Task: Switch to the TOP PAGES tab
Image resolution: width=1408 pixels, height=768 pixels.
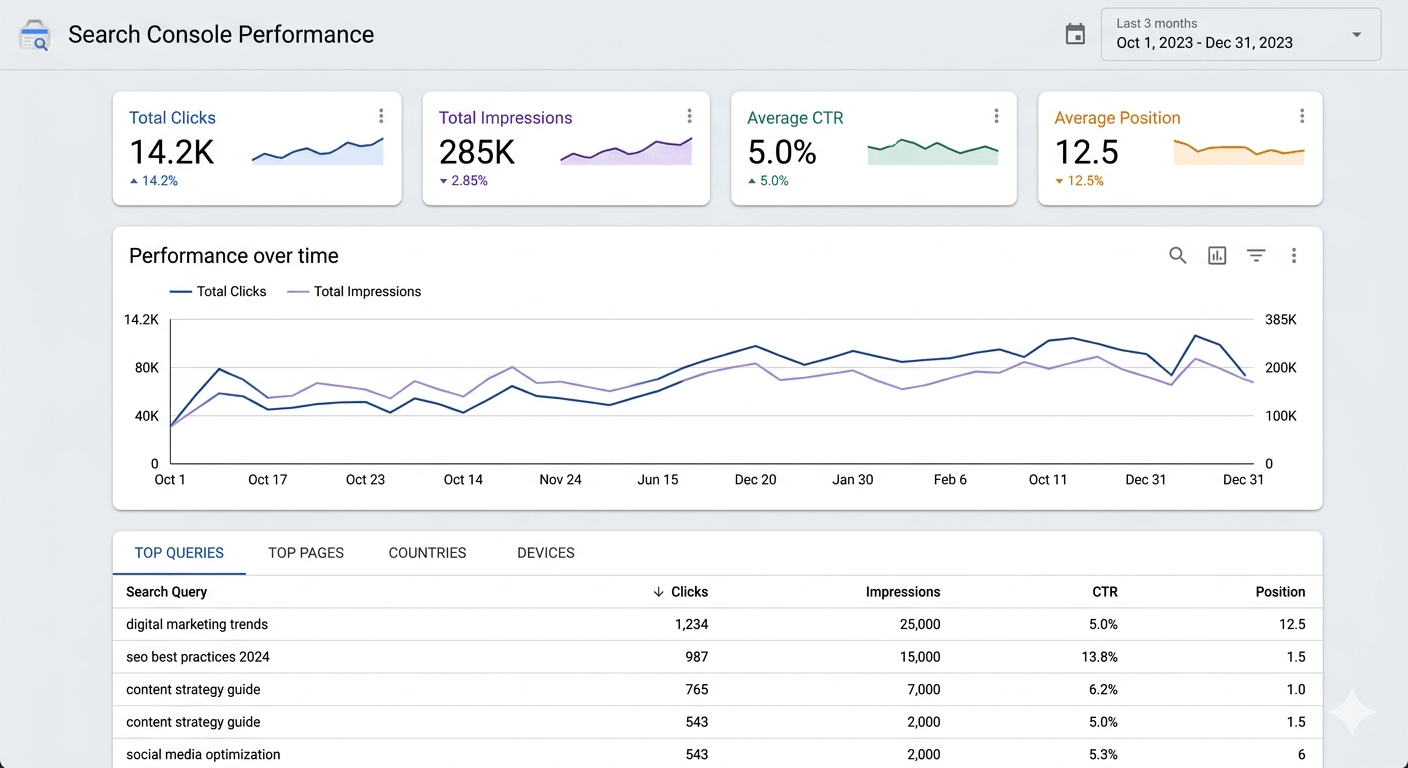Action: (x=306, y=553)
